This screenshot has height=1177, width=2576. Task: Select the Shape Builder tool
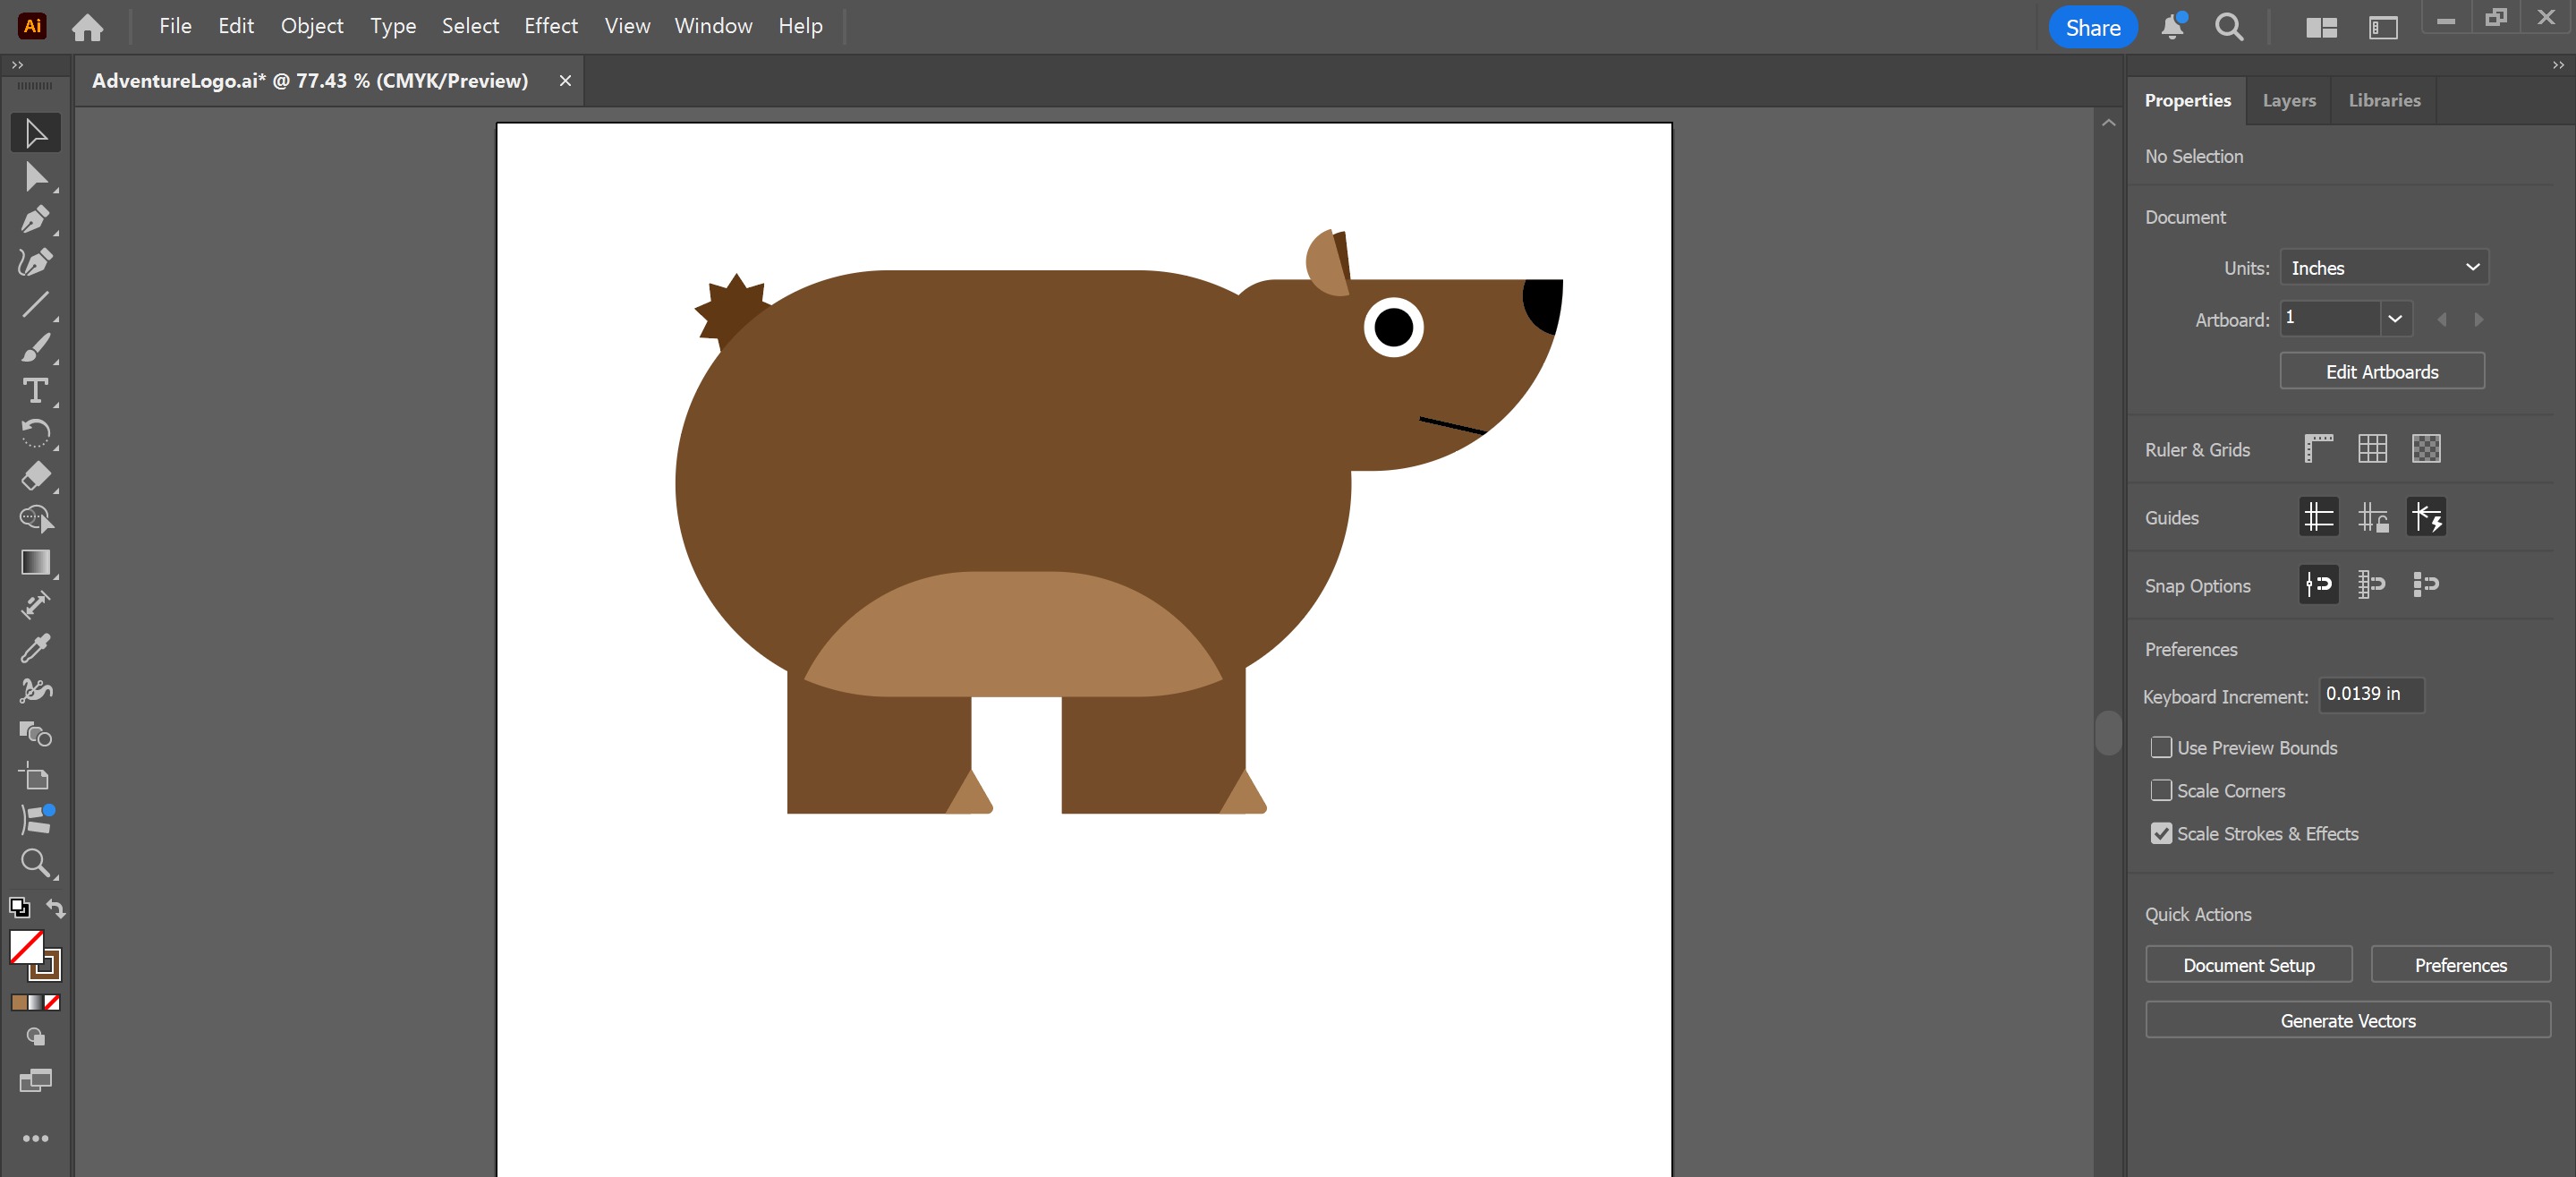pos(35,519)
